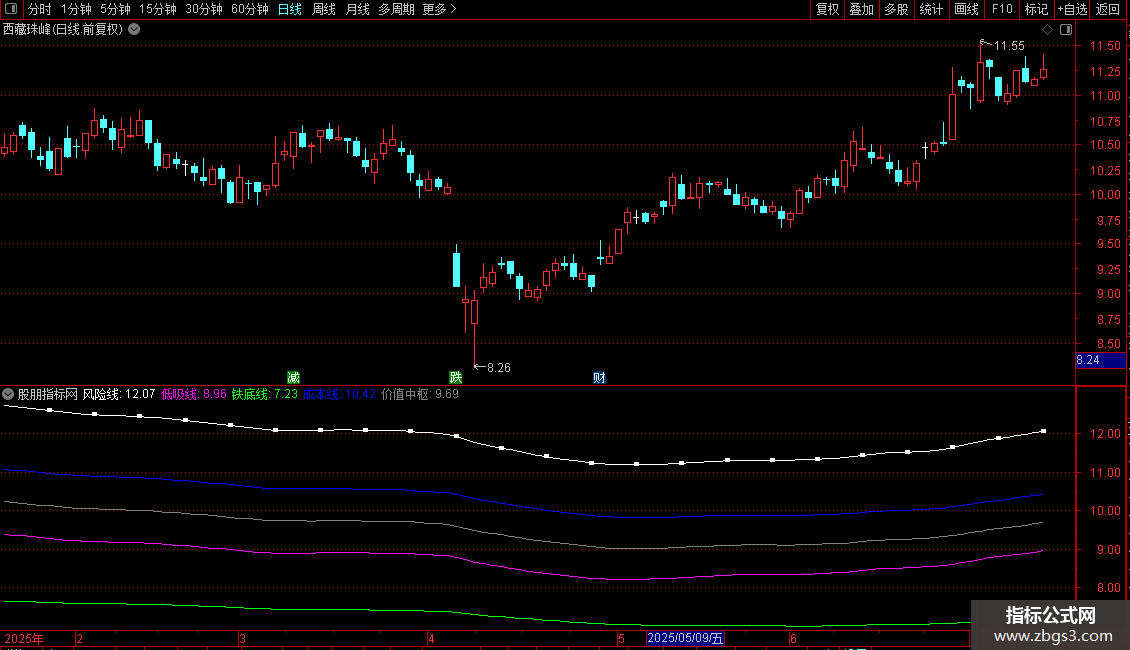This screenshot has height=650, width=1130.
Task: Switch to 30分钟 period tab
Action: click(204, 9)
